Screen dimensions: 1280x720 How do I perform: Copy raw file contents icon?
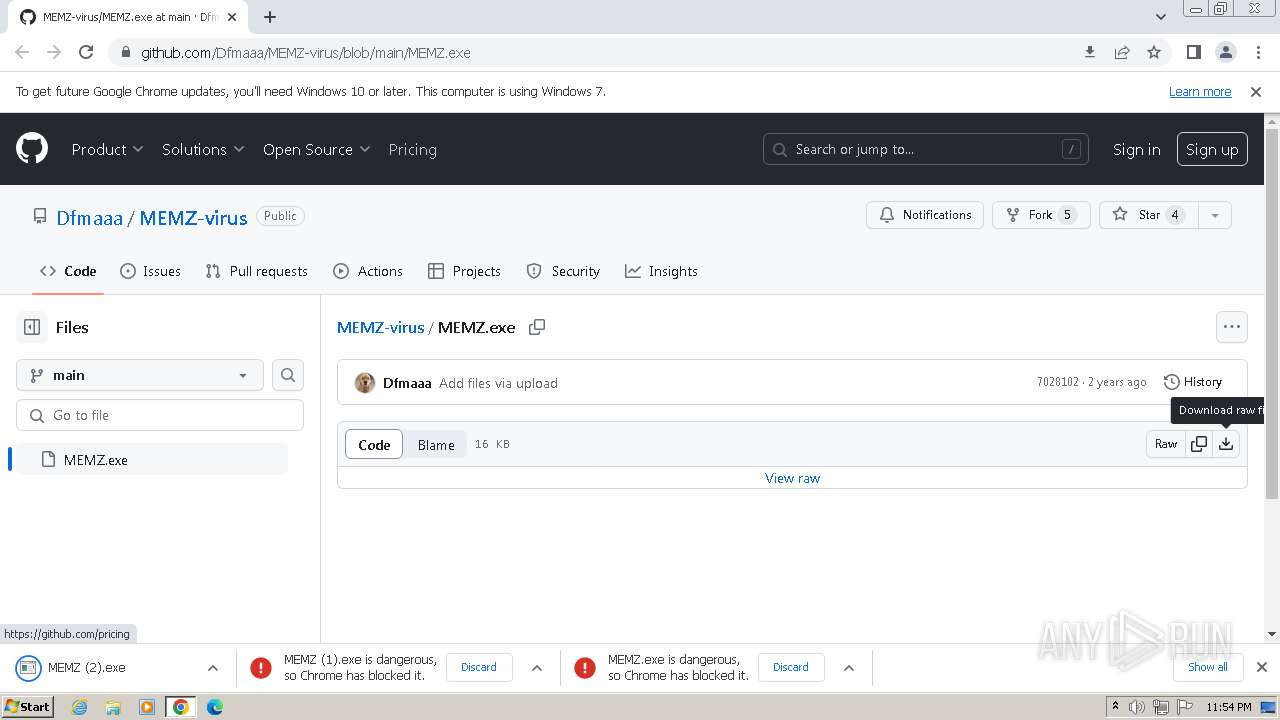click(1199, 444)
